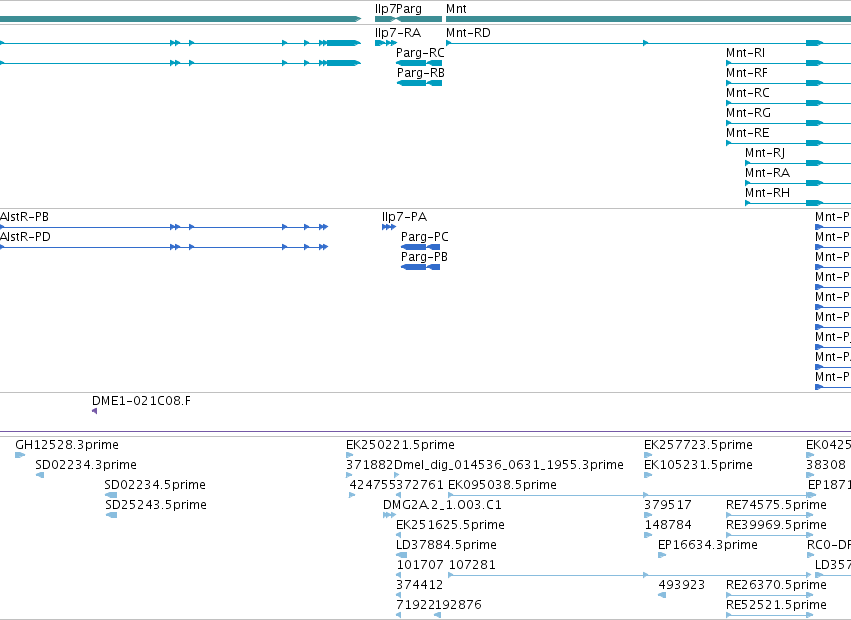851x620 pixels.
Task: Select the EK257723.5prime EST label
Action: pyautogui.click(x=698, y=445)
